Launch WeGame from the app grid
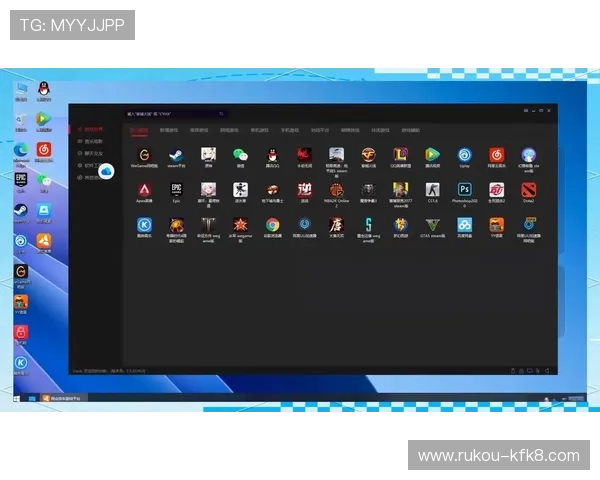 [x=144, y=155]
